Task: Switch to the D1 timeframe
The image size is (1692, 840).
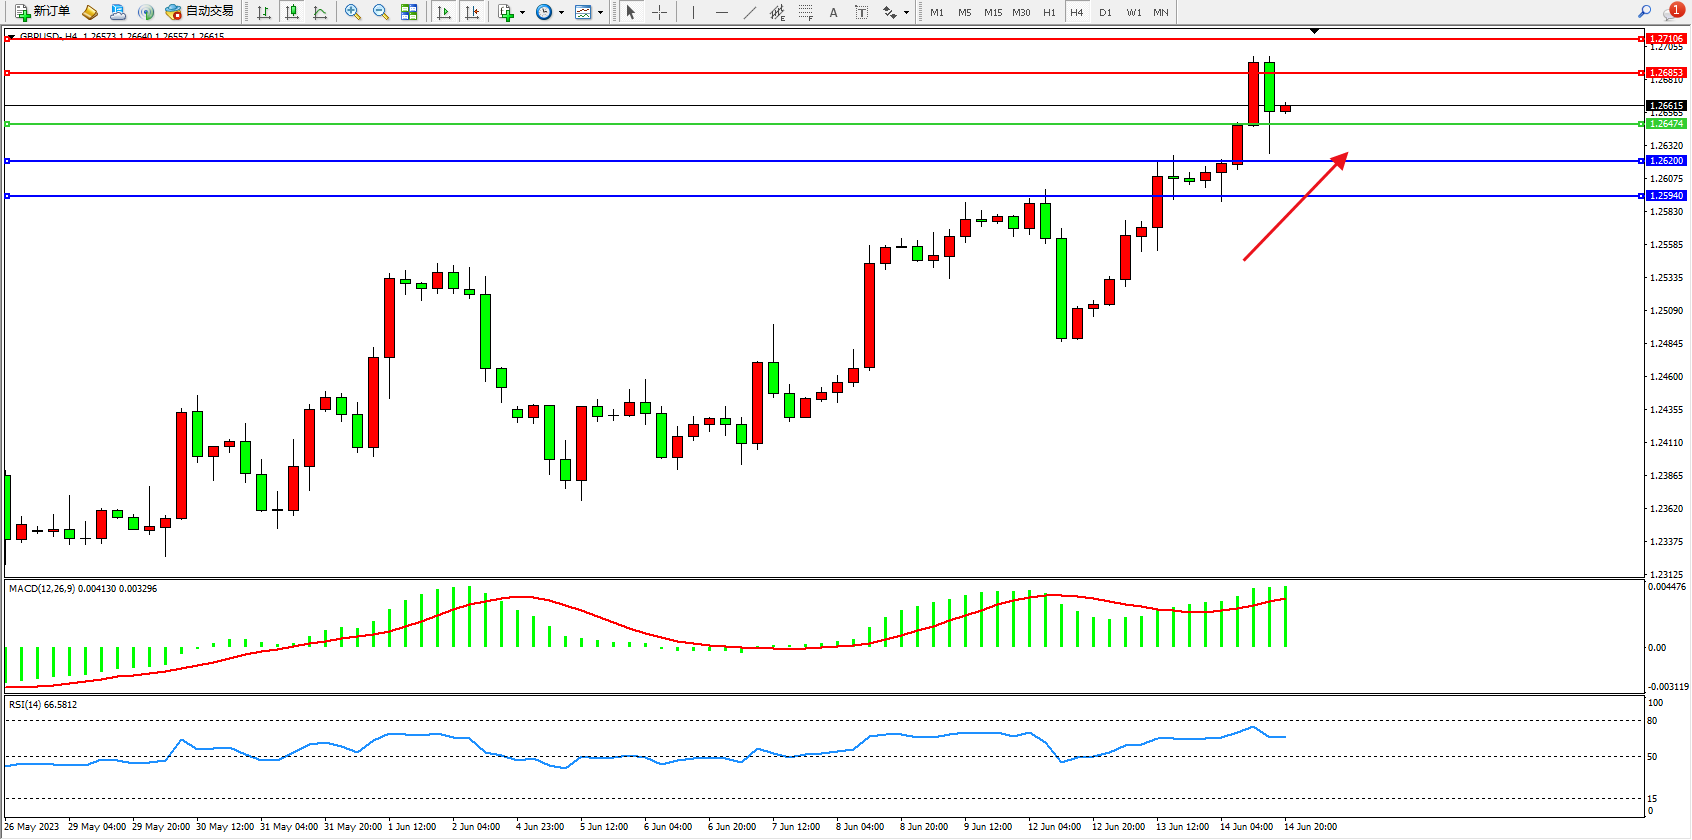Action: 1105,12
